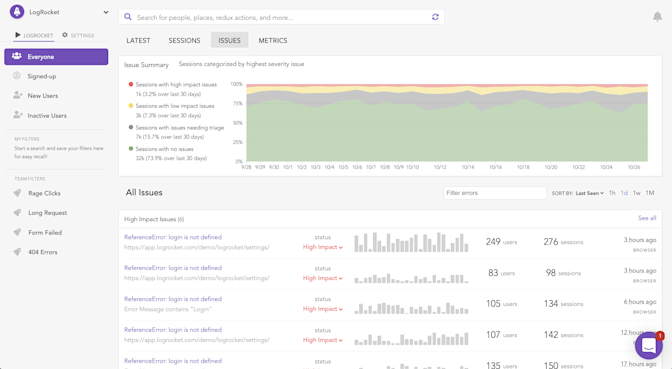Open the ReferenceError issue with 107 users
This screenshot has height=369, width=672.
(173, 330)
